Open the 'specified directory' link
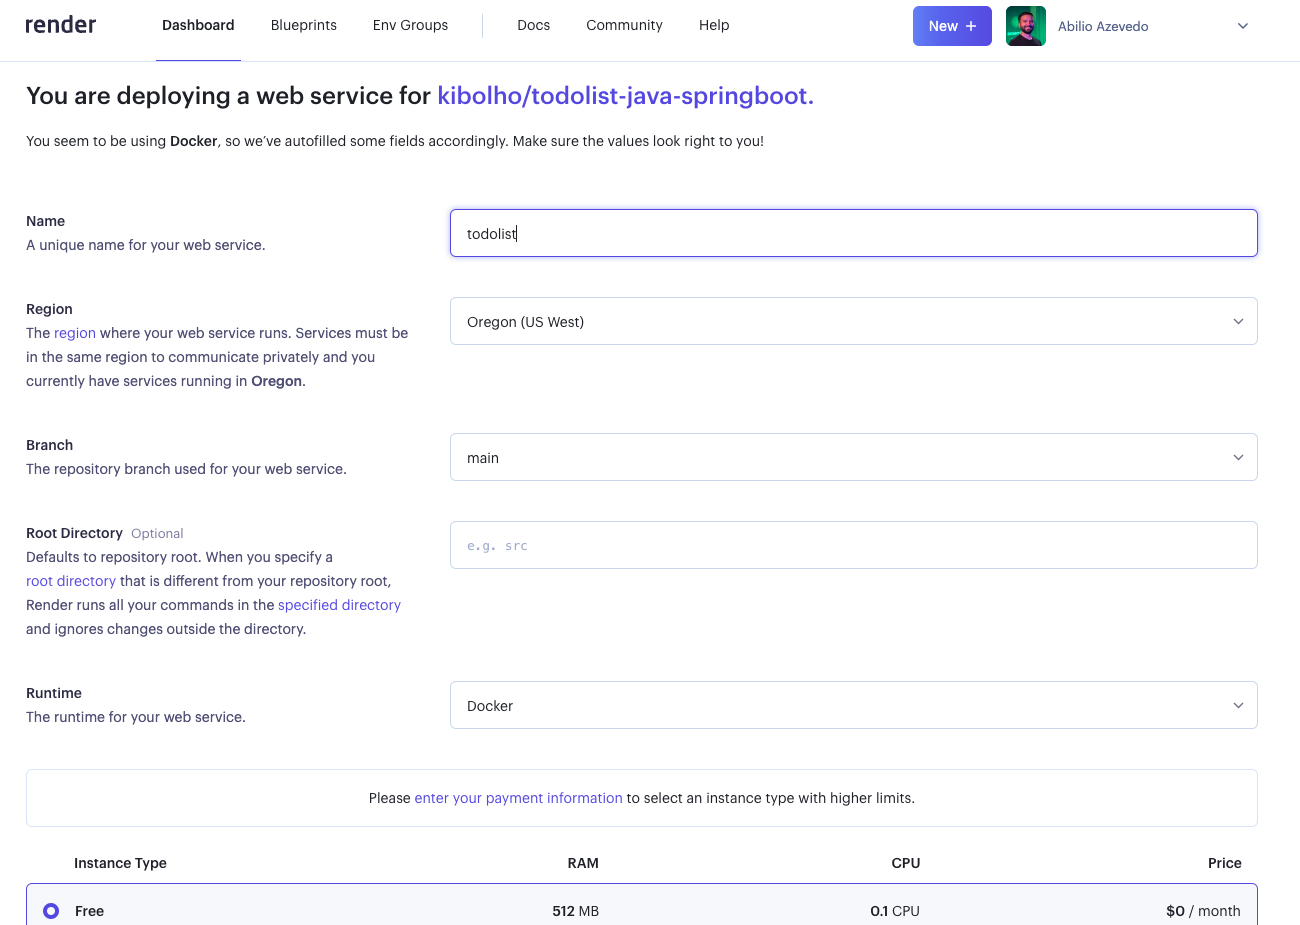Screen dimensions: 1300x925 point(339,605)
